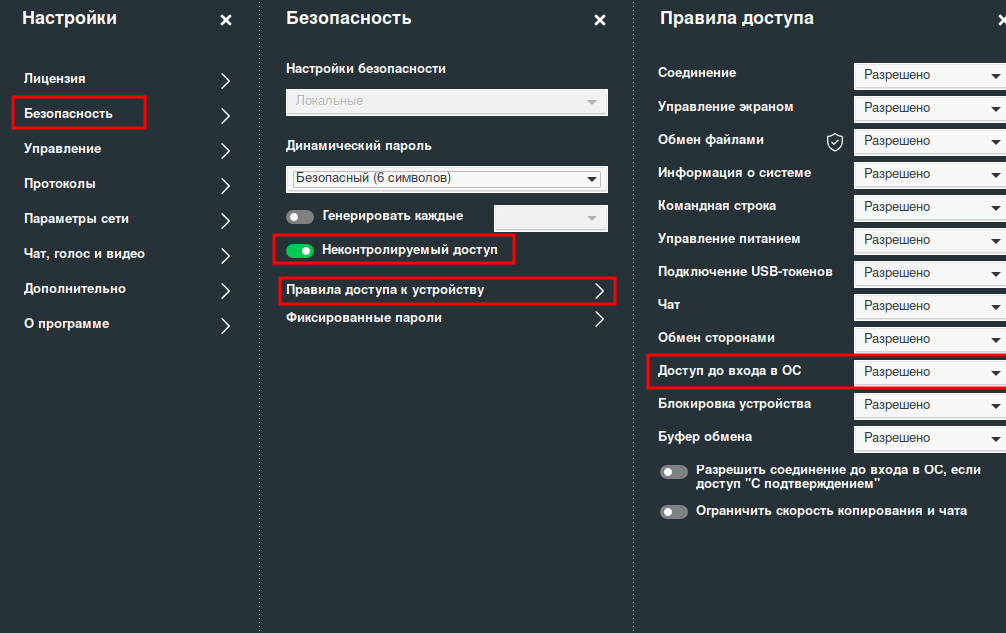This screenshot has width=1006, height=633.
Task: Close the Безопасность panel
Action: click(x=599, y=20)
